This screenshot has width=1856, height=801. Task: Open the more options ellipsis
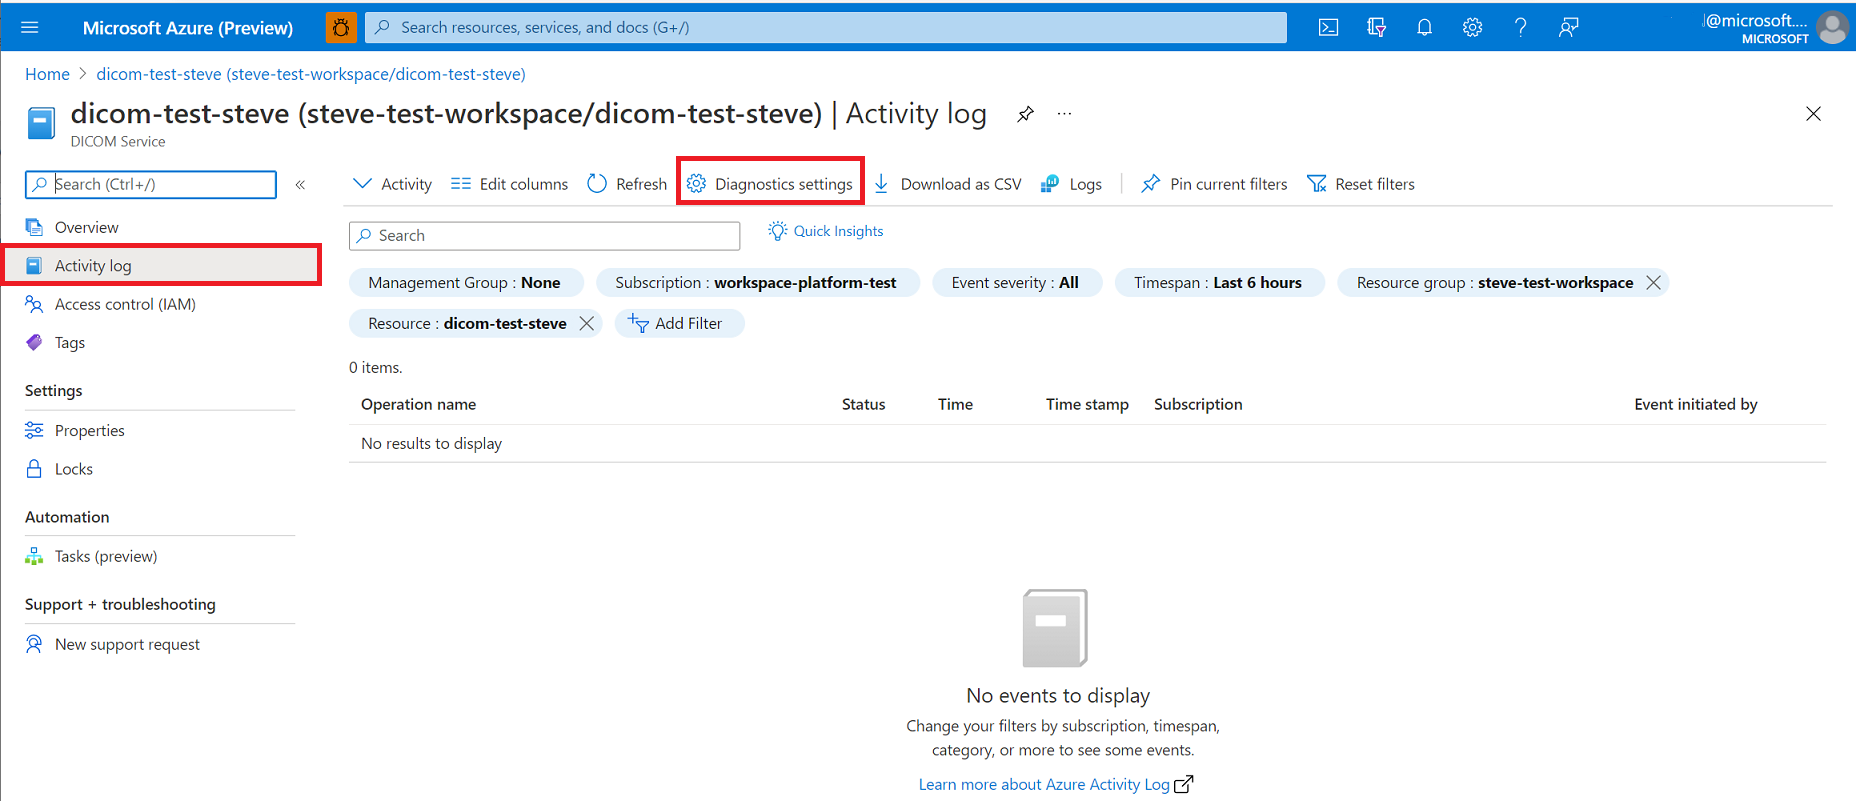pos(1064,114)
